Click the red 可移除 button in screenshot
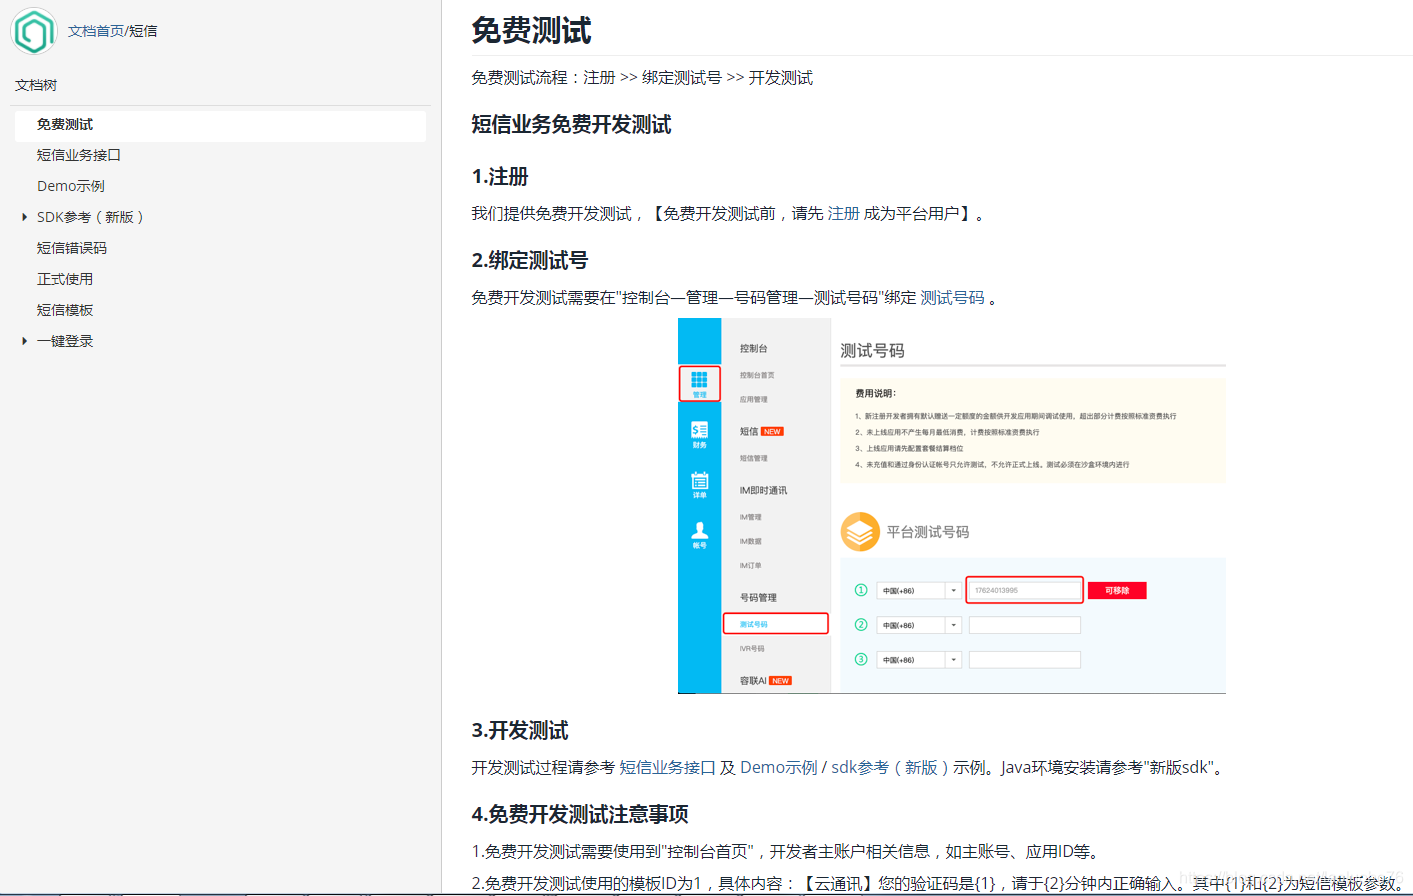The image size is (1413, 896). point(1117,591)
